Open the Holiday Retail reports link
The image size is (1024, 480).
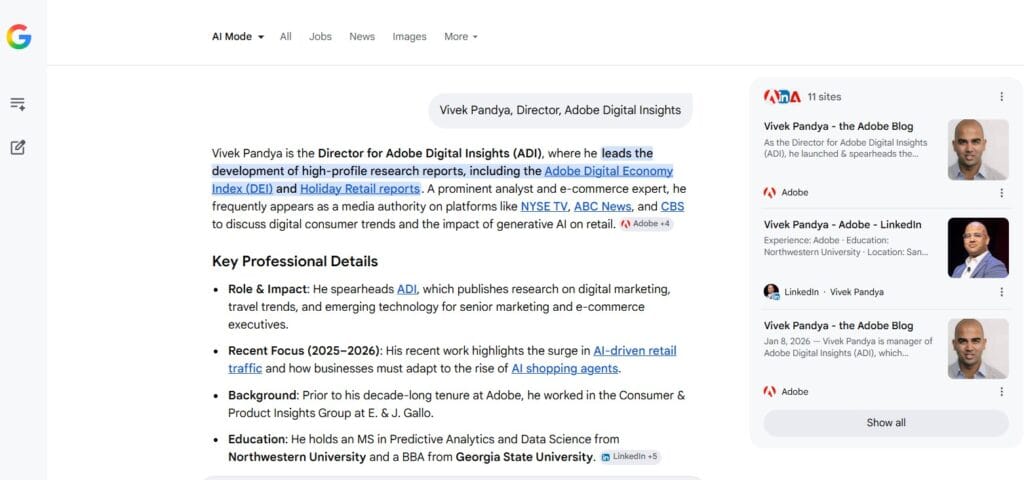[x=360, y=189]
